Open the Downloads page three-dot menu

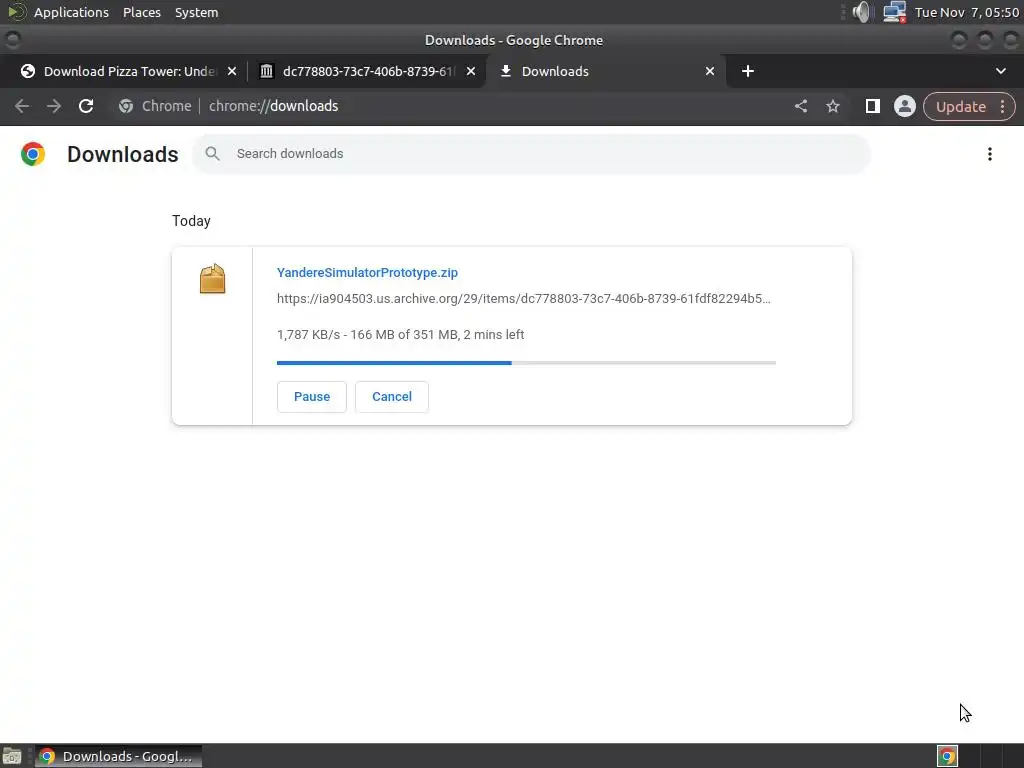(990, 153)
